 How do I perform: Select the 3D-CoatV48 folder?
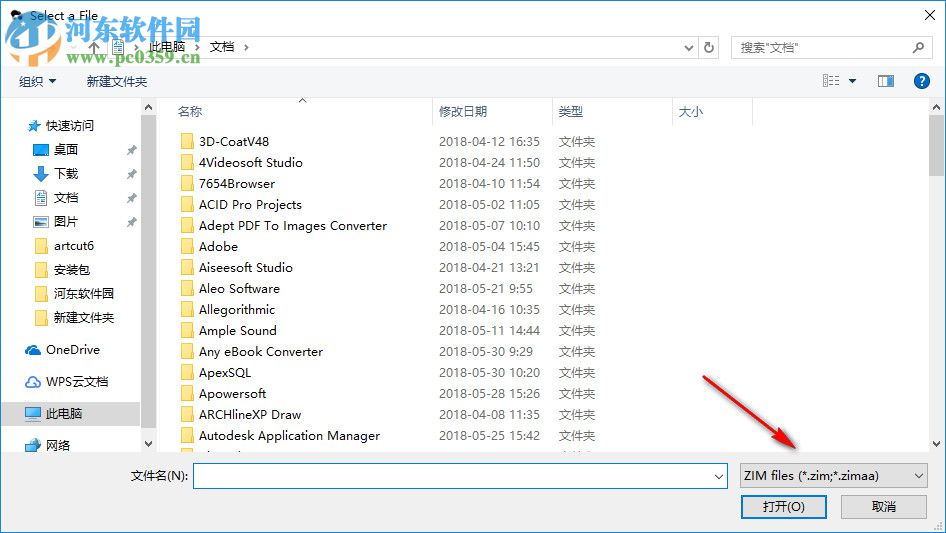pos(234,142)
